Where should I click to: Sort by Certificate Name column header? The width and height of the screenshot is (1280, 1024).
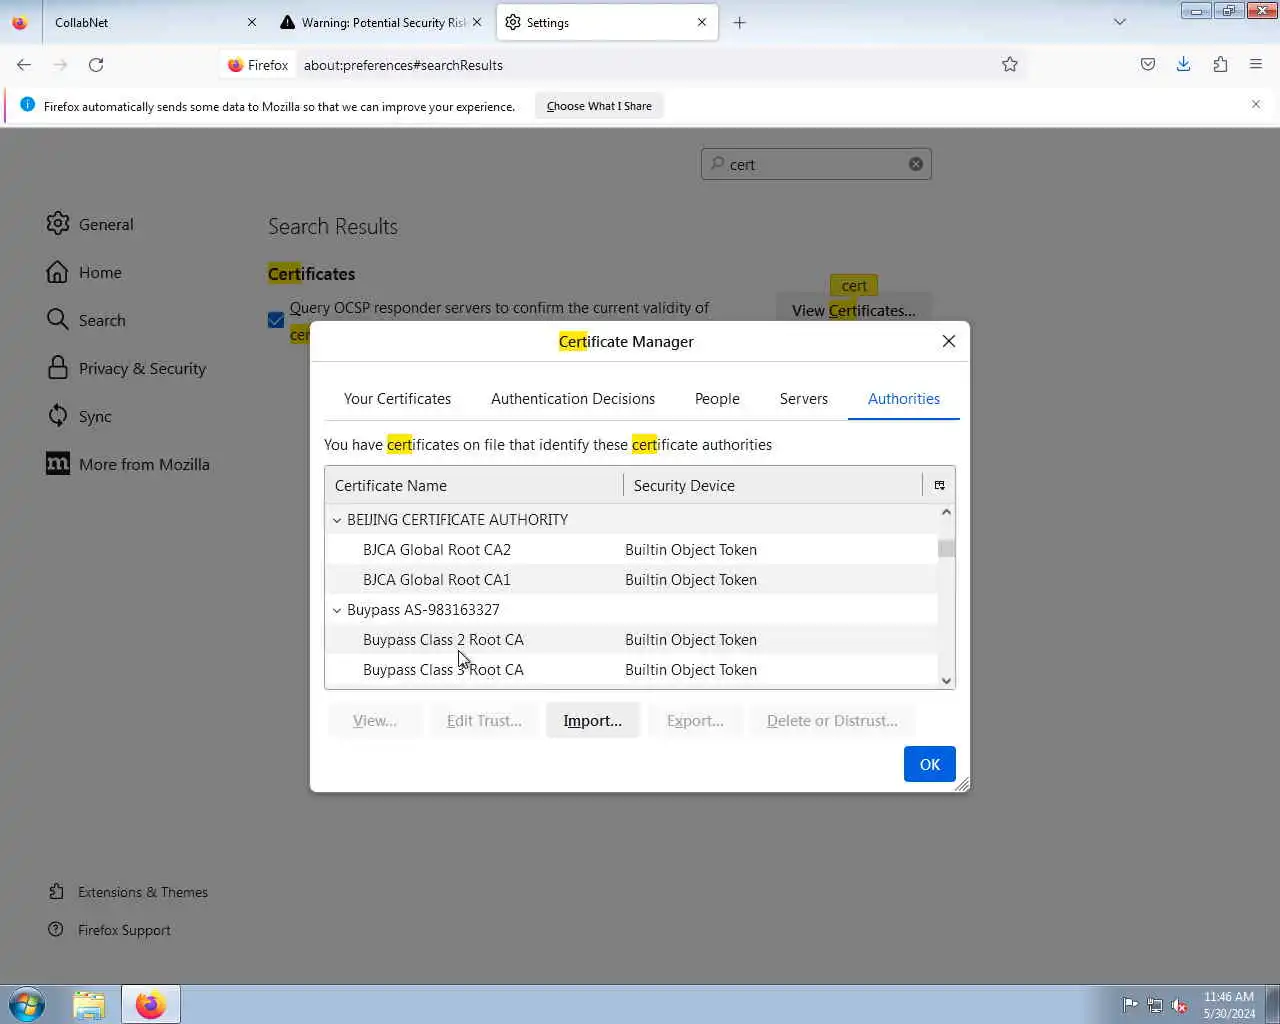click(474, 485)
